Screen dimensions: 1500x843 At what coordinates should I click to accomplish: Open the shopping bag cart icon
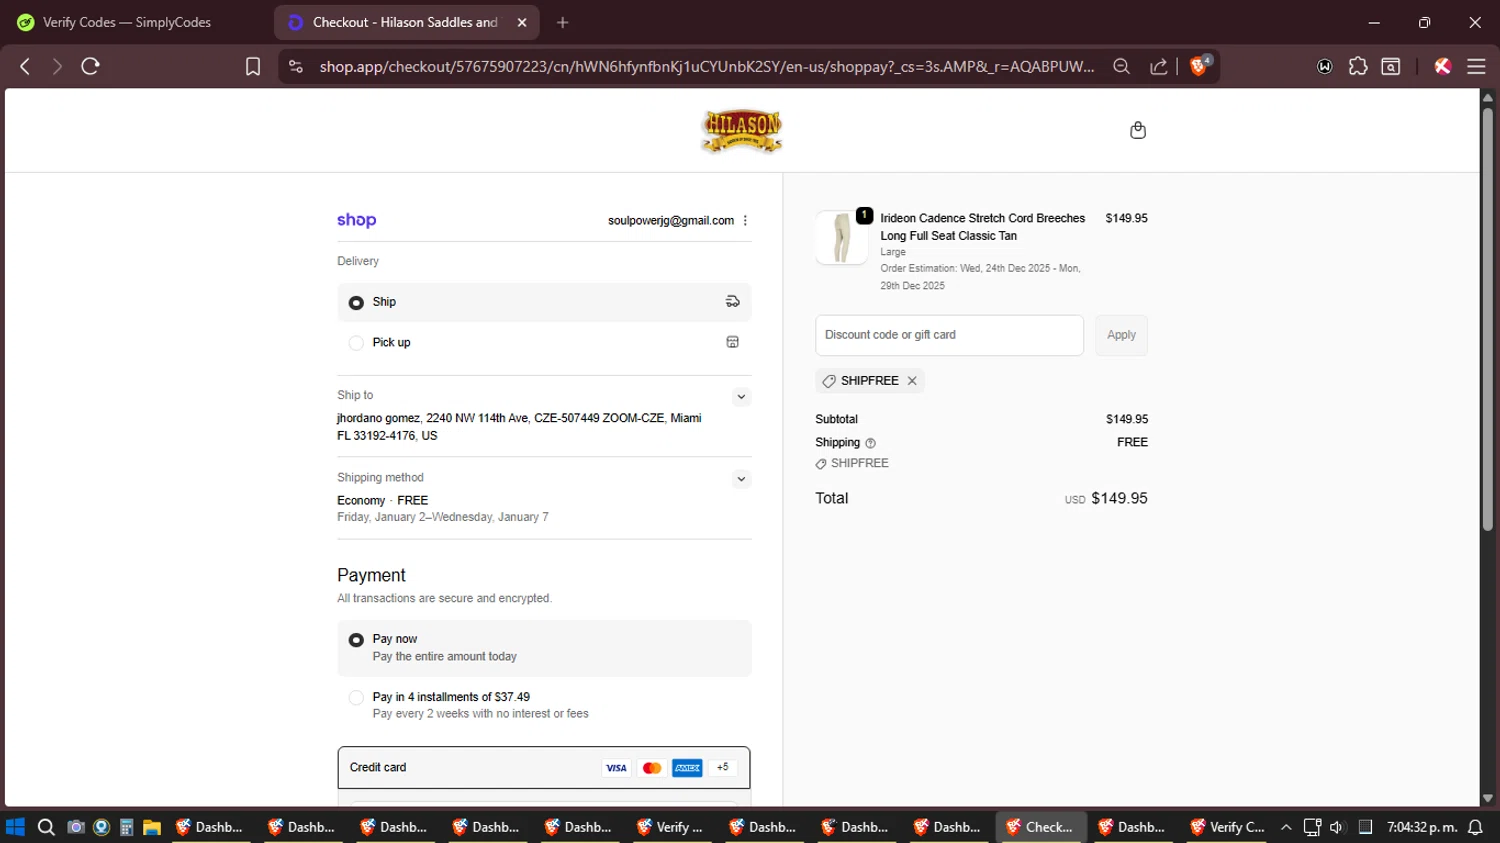(x=1137, y=130)
